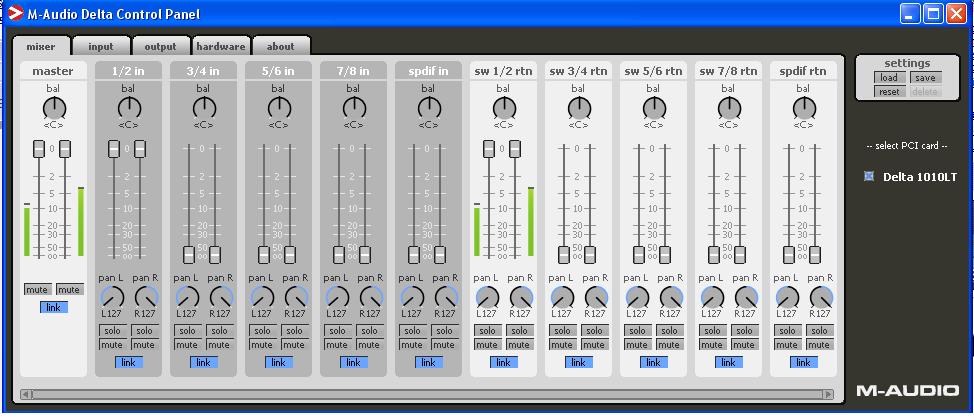Mute the master right channel
This screenshot has height=417, width=974.
(x=70, y=290)
